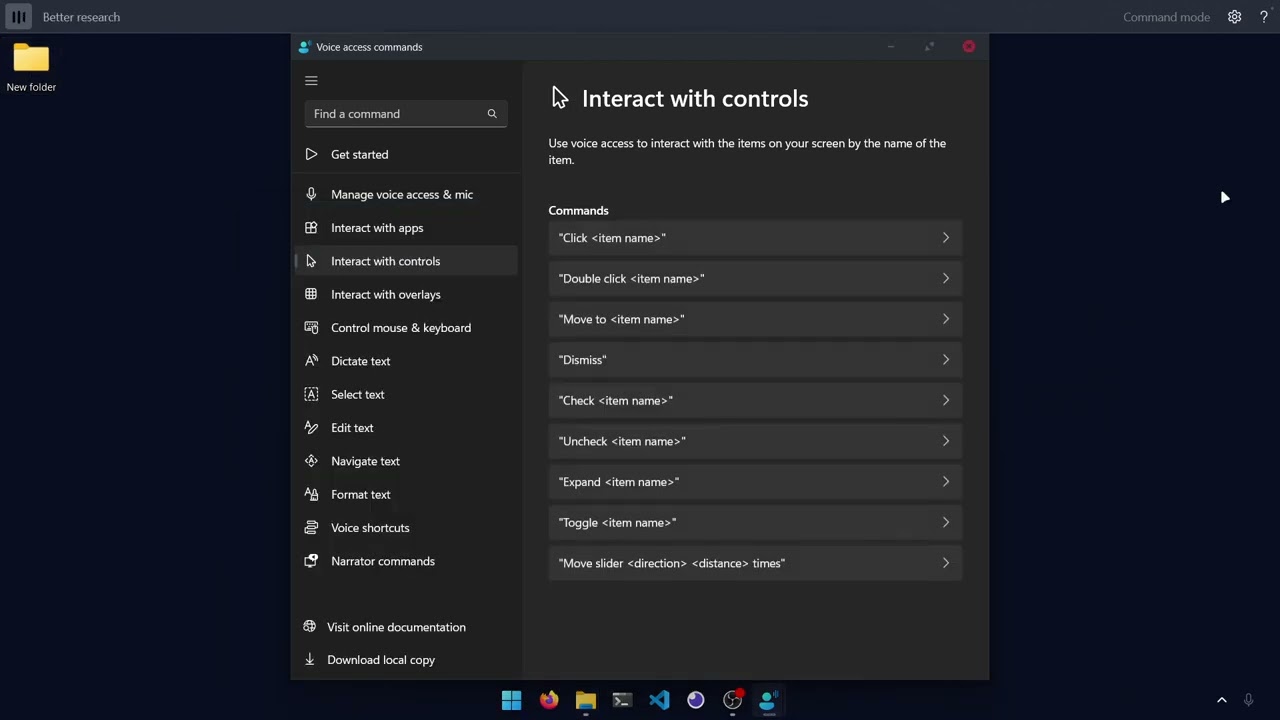
Task: Click the voice access help icon
Action: point(1264,17)
